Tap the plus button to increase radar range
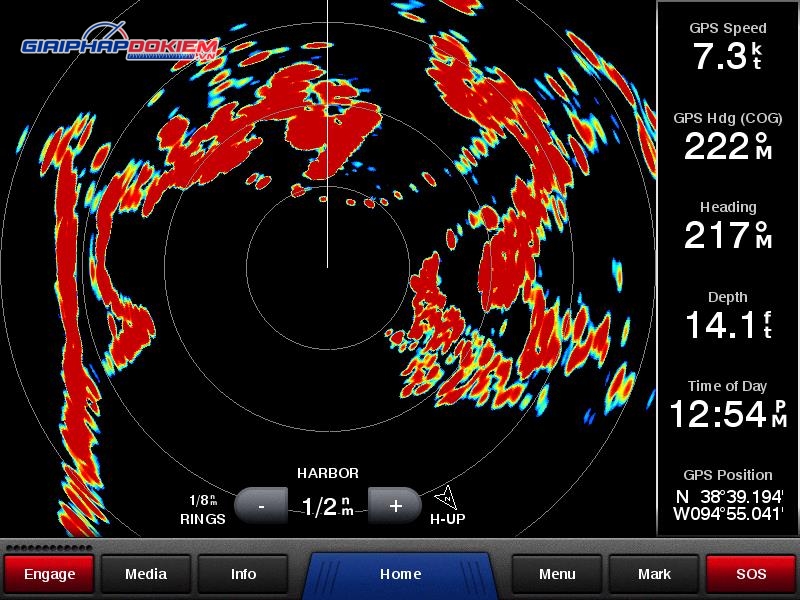800x600 pixels. [395, 506]
